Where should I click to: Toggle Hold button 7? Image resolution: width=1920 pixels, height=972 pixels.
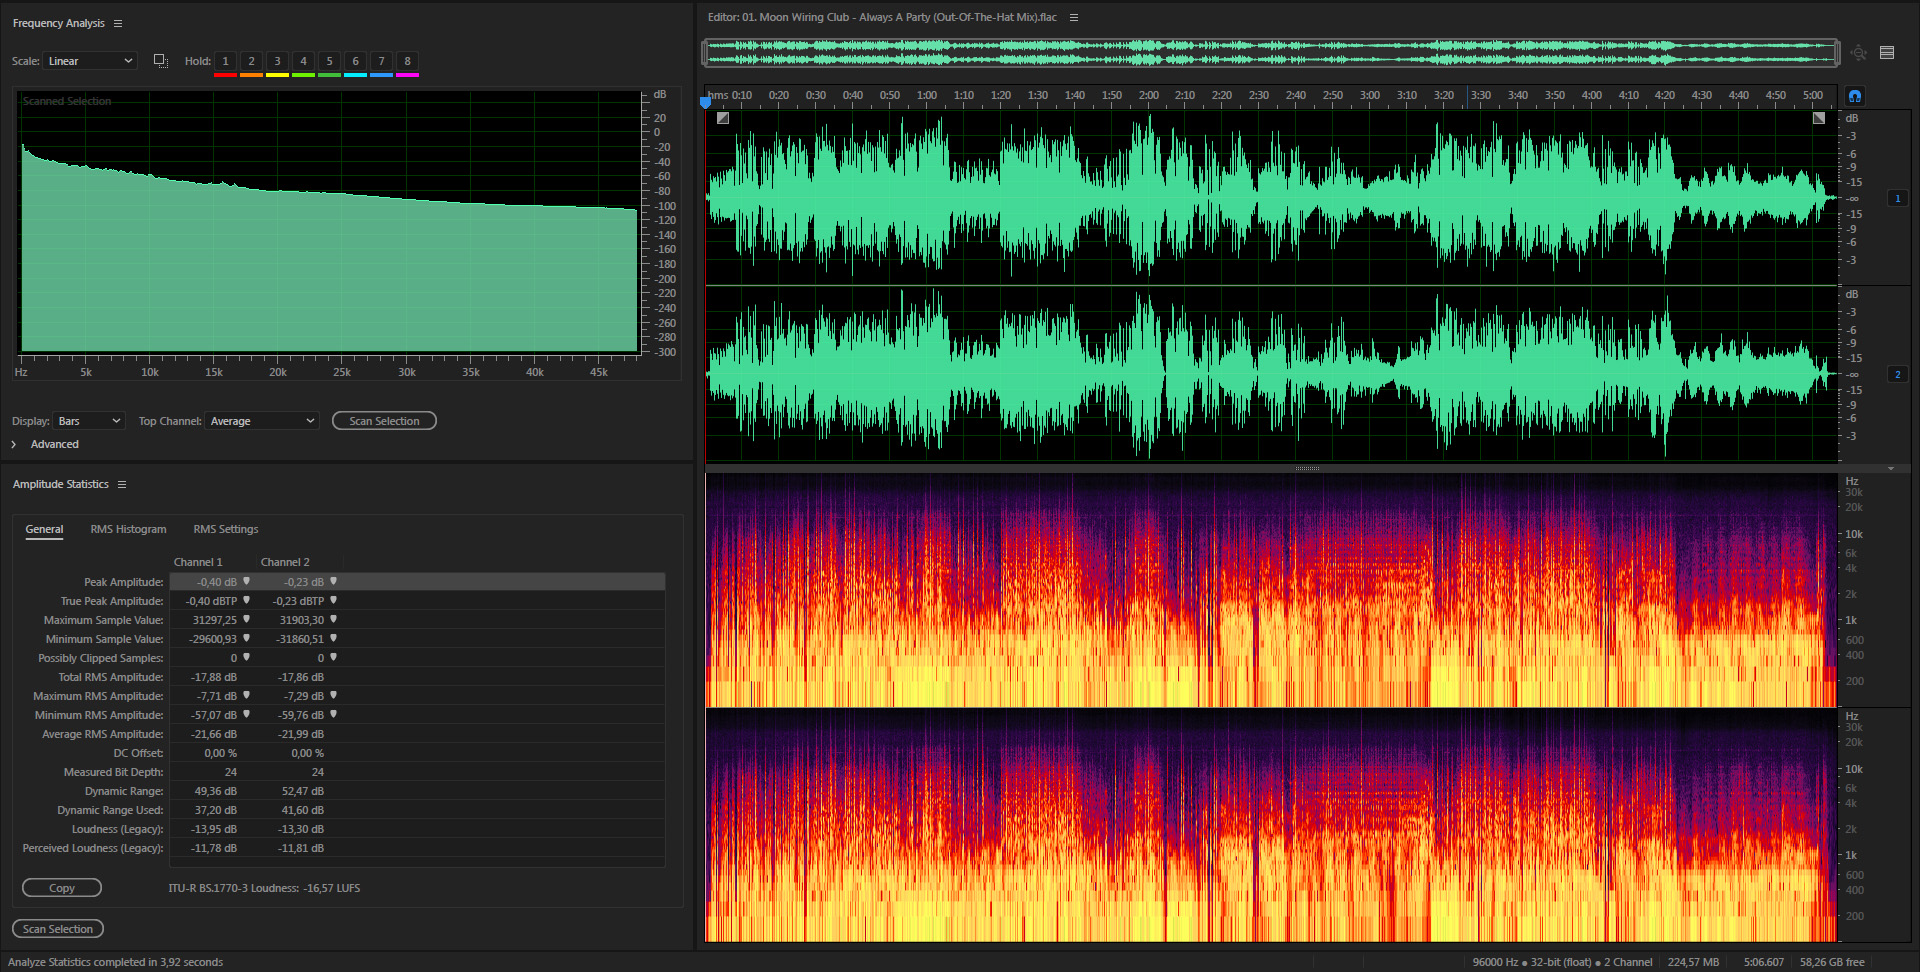coord(381,61)
